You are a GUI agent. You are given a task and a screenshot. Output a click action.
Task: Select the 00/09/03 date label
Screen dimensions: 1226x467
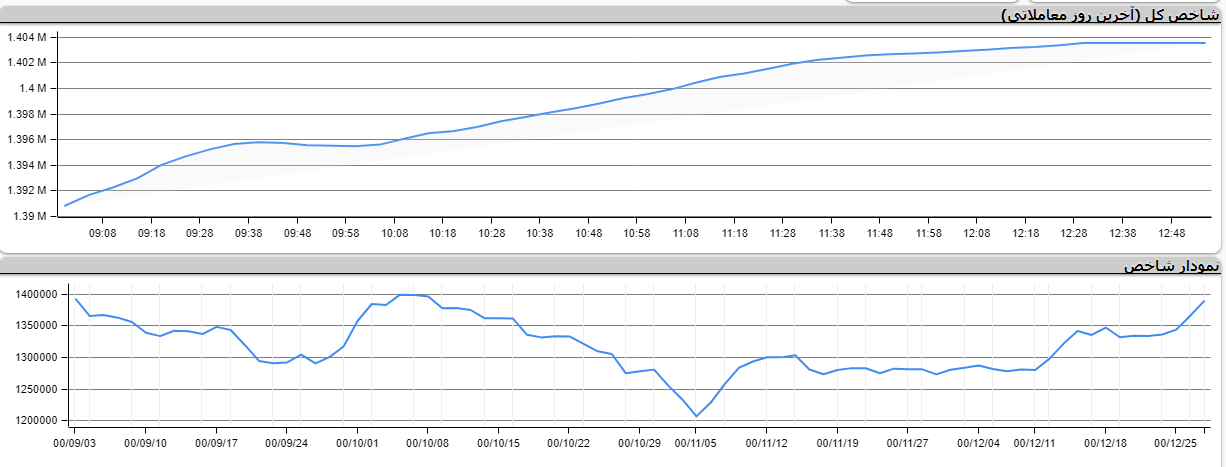tap(75, 442)
